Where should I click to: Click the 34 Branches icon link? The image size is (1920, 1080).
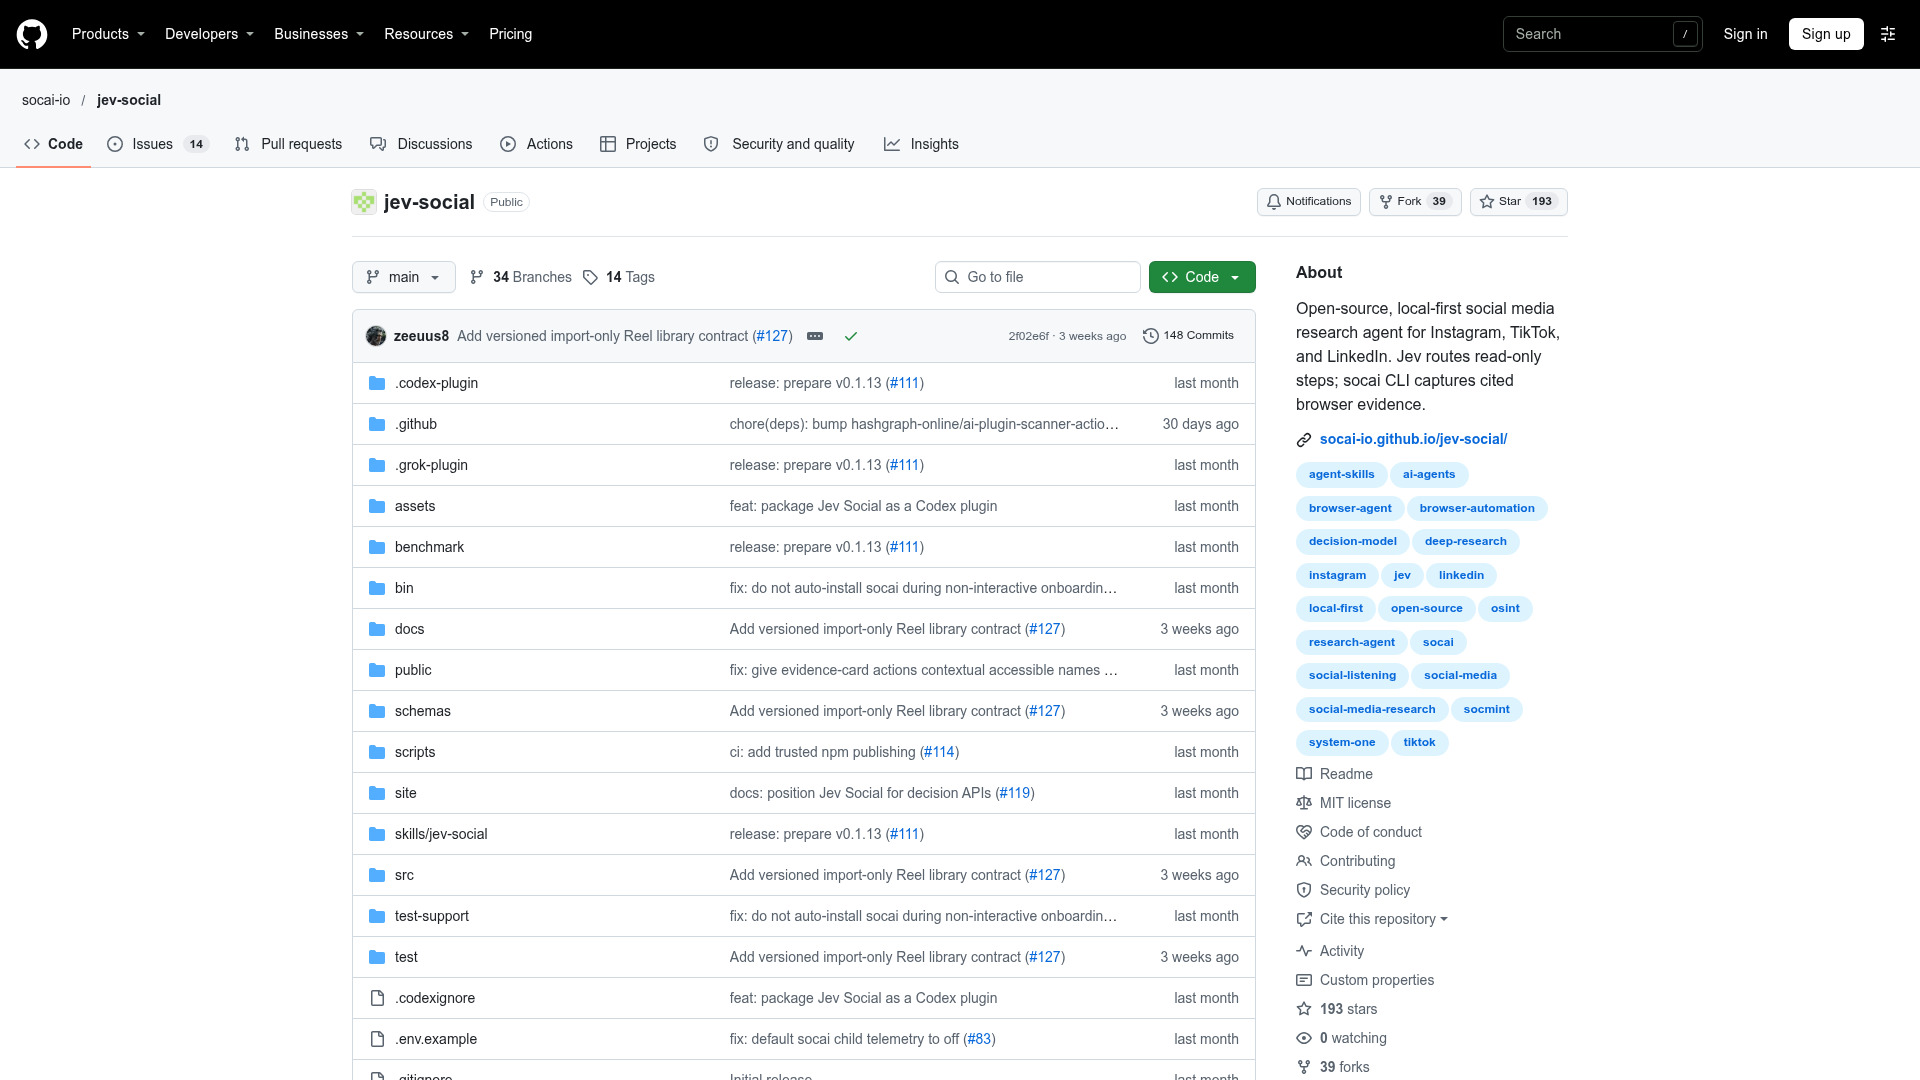520,277
